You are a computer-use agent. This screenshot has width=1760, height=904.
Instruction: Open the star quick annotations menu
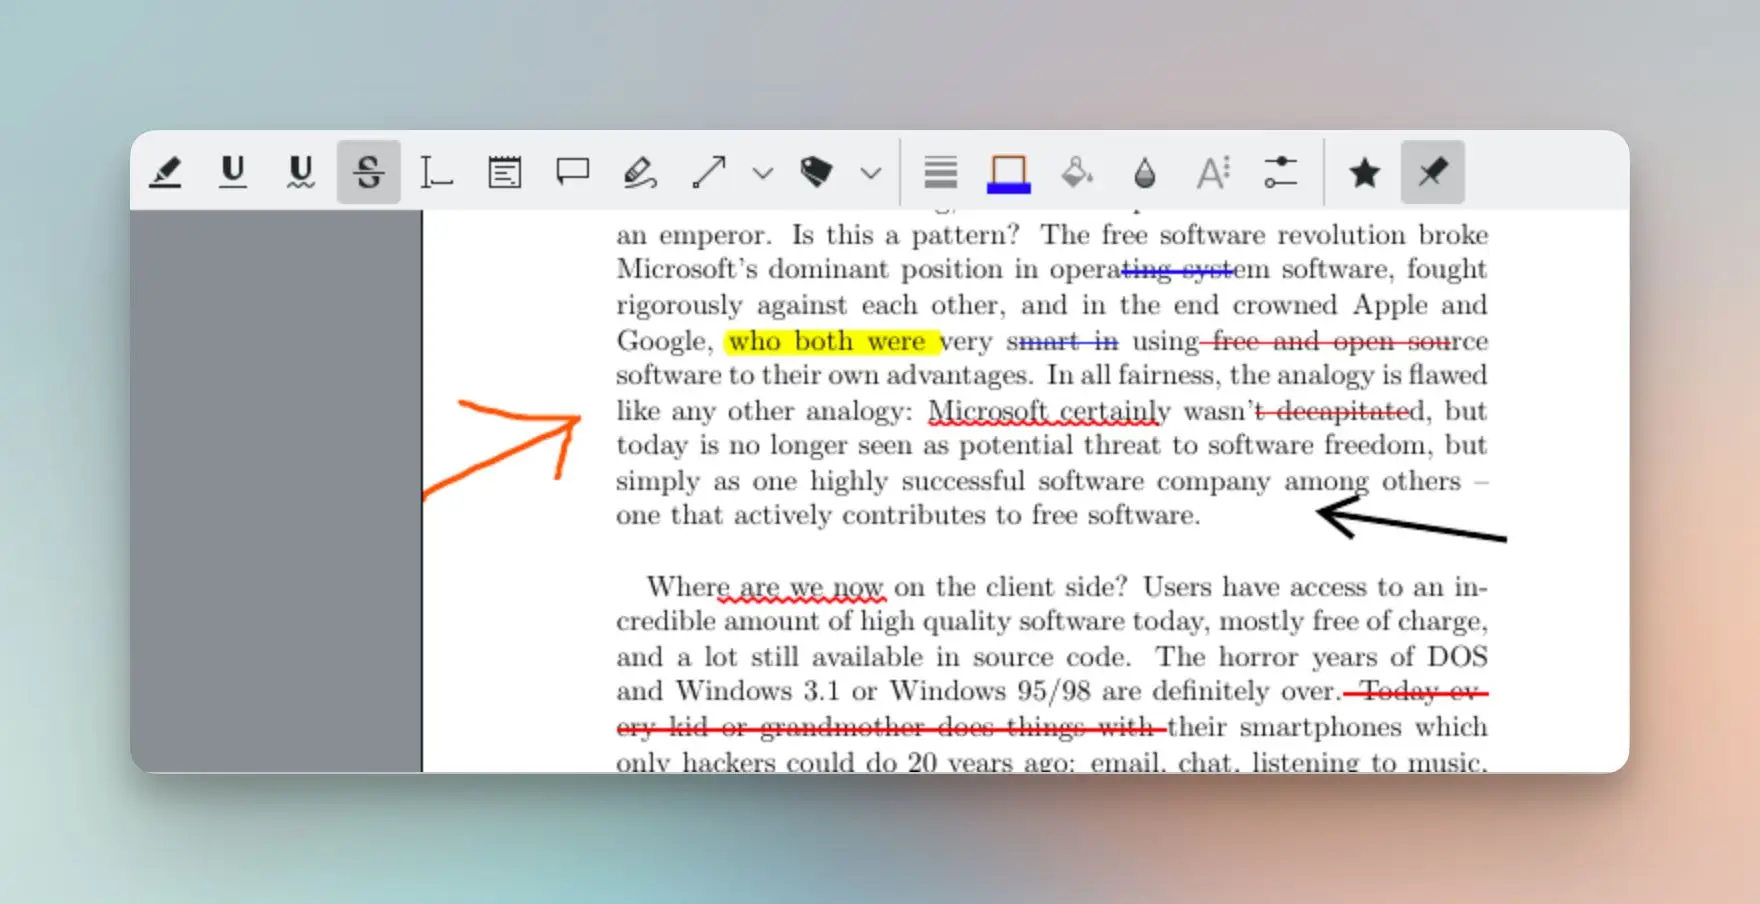tap(1364, 172)
